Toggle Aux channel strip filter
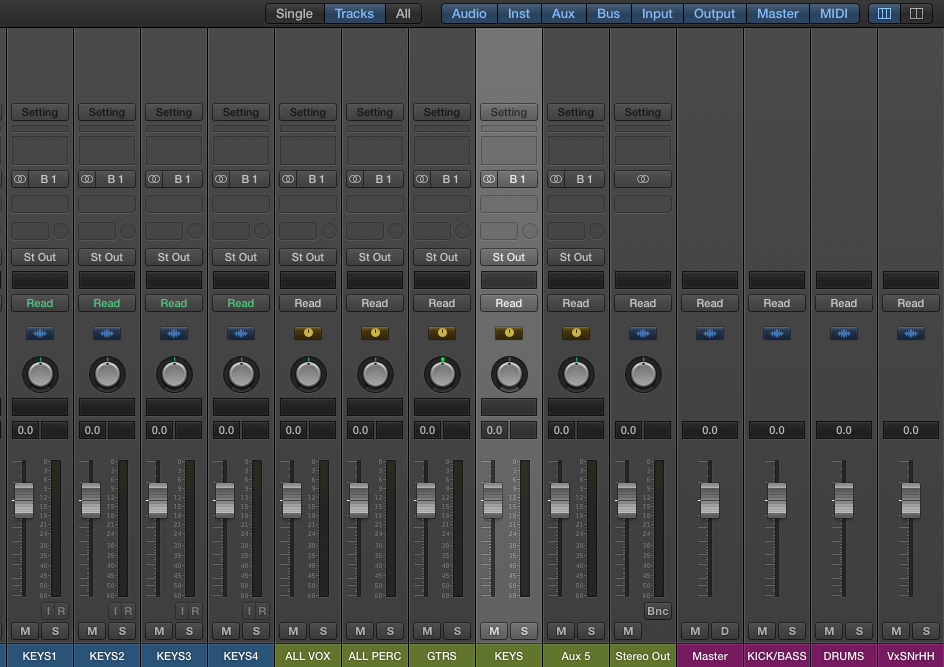 point(564,13)
